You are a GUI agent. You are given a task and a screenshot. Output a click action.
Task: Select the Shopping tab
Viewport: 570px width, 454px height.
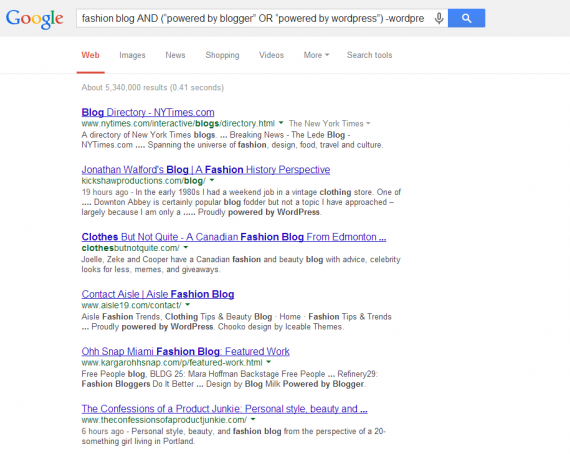(222, 55)
